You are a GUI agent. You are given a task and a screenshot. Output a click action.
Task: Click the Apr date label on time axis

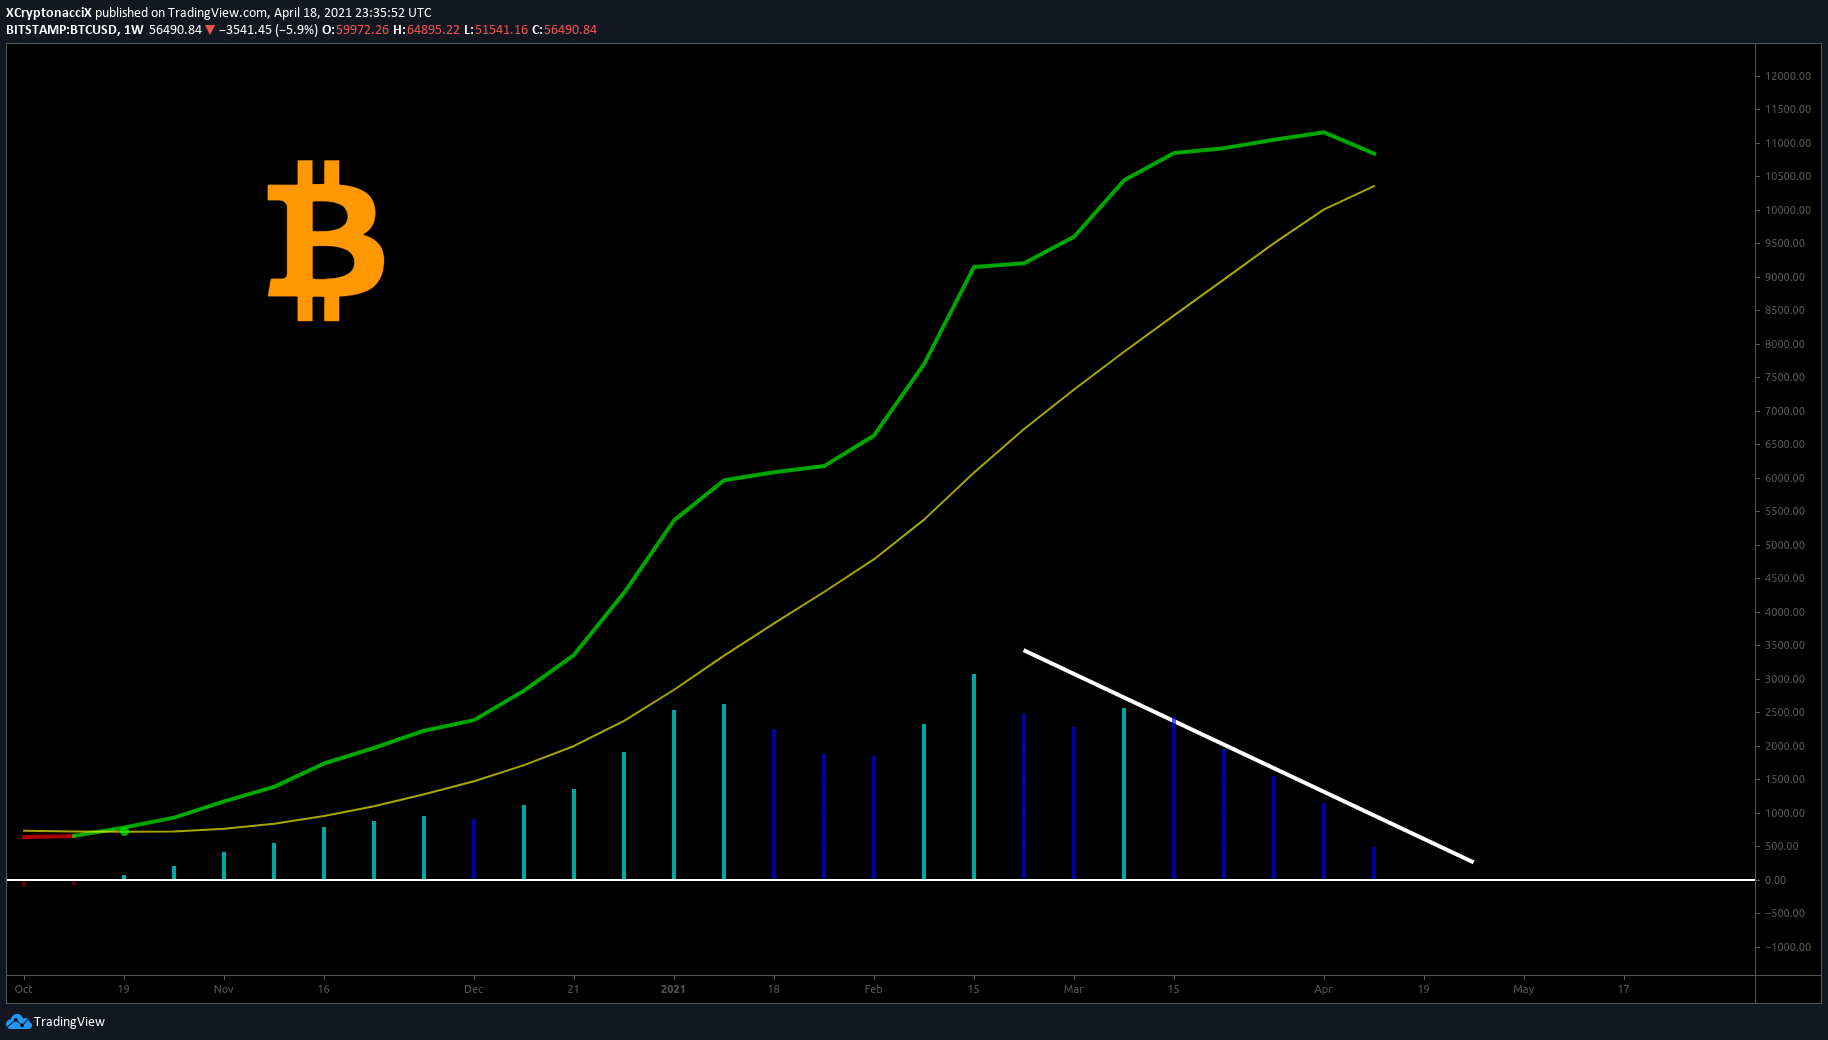point(1323,989)
